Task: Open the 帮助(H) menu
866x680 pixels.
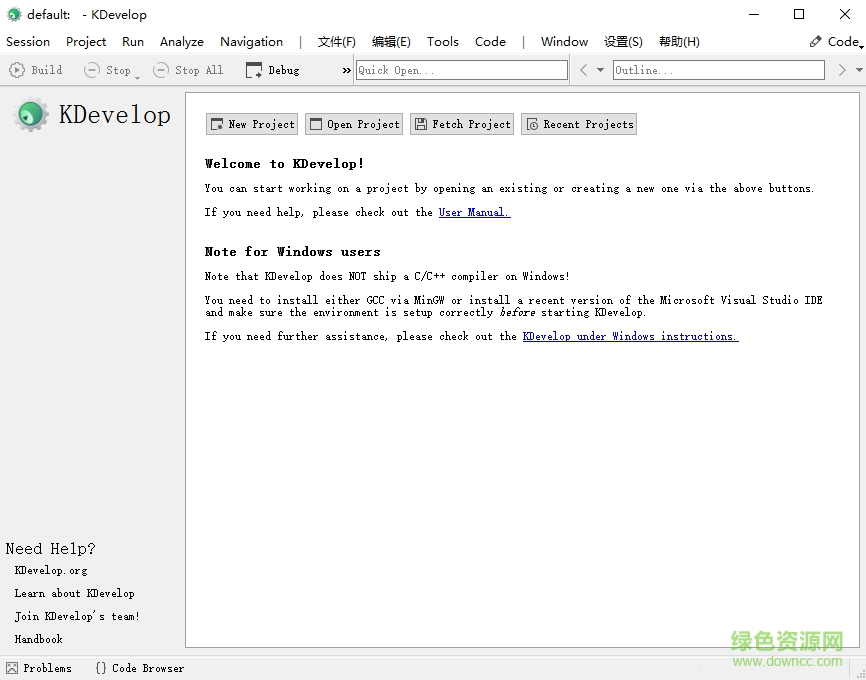Action: [679, 41]
